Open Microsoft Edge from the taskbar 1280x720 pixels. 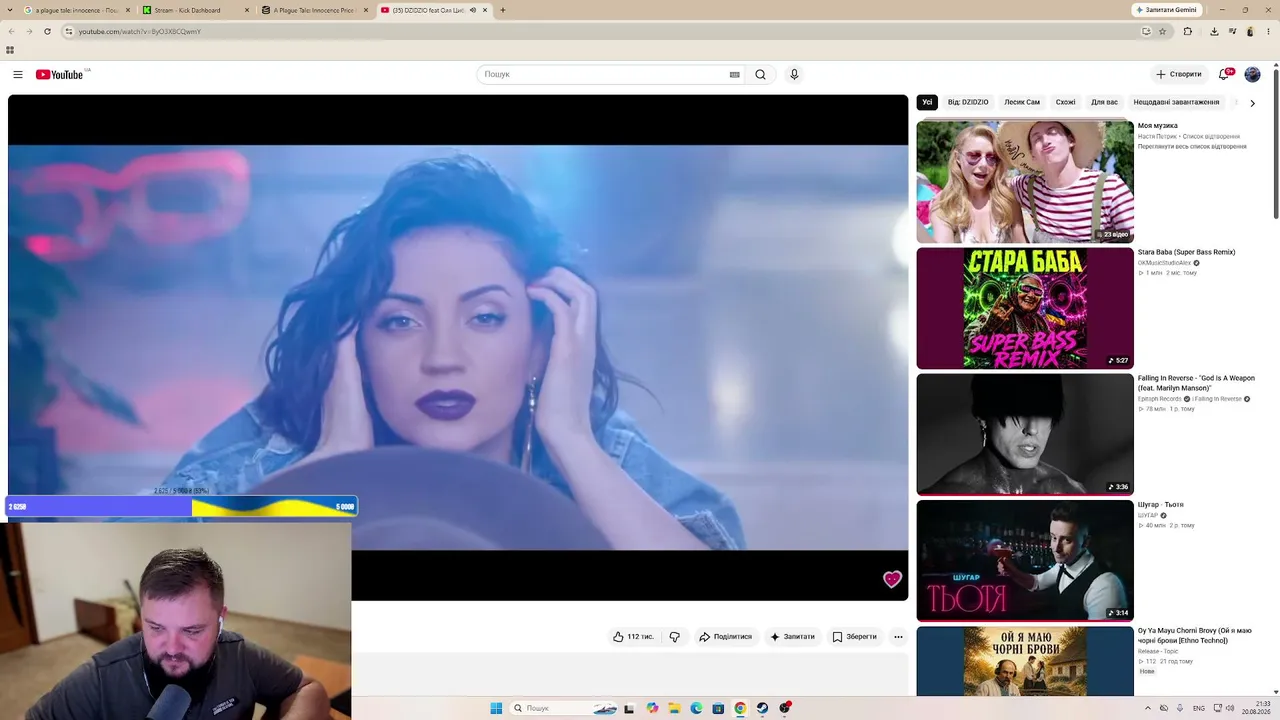tap(696, 708)
